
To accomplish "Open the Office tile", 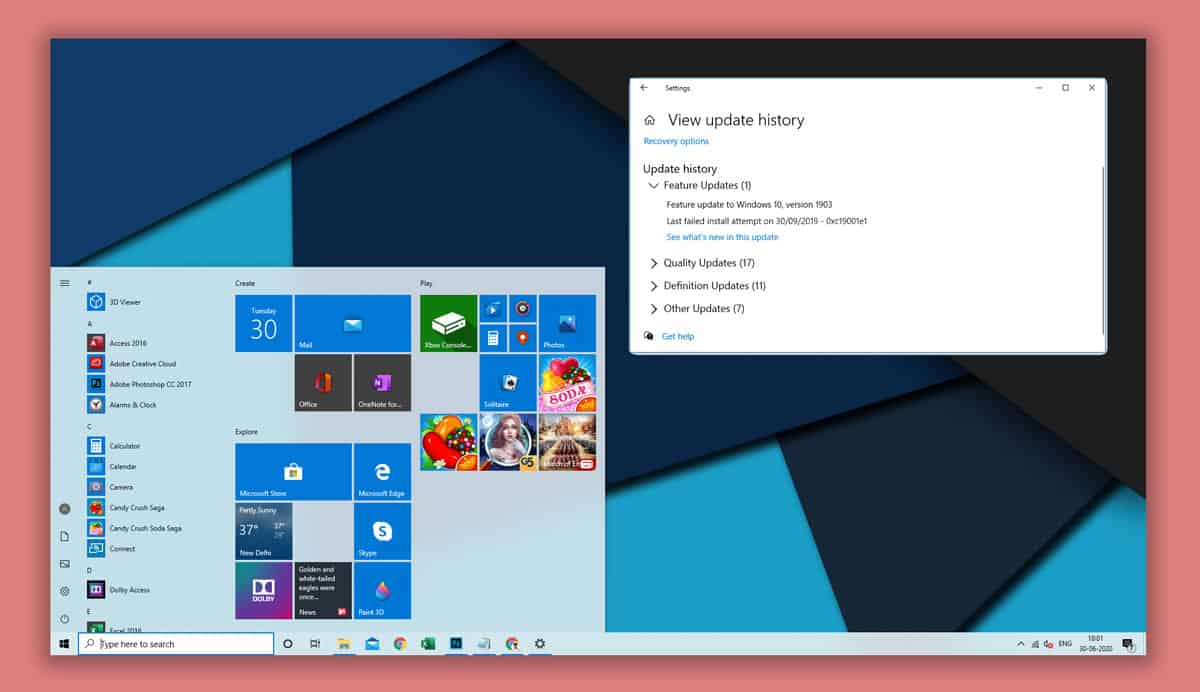I will (x=323, y=382).
